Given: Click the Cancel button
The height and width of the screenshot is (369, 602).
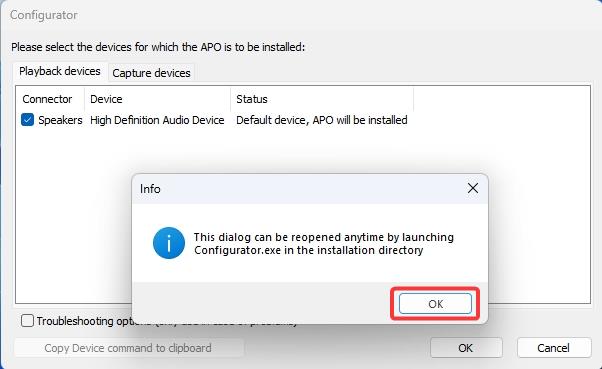Looking at the screenshot, I should coord(553,348).
